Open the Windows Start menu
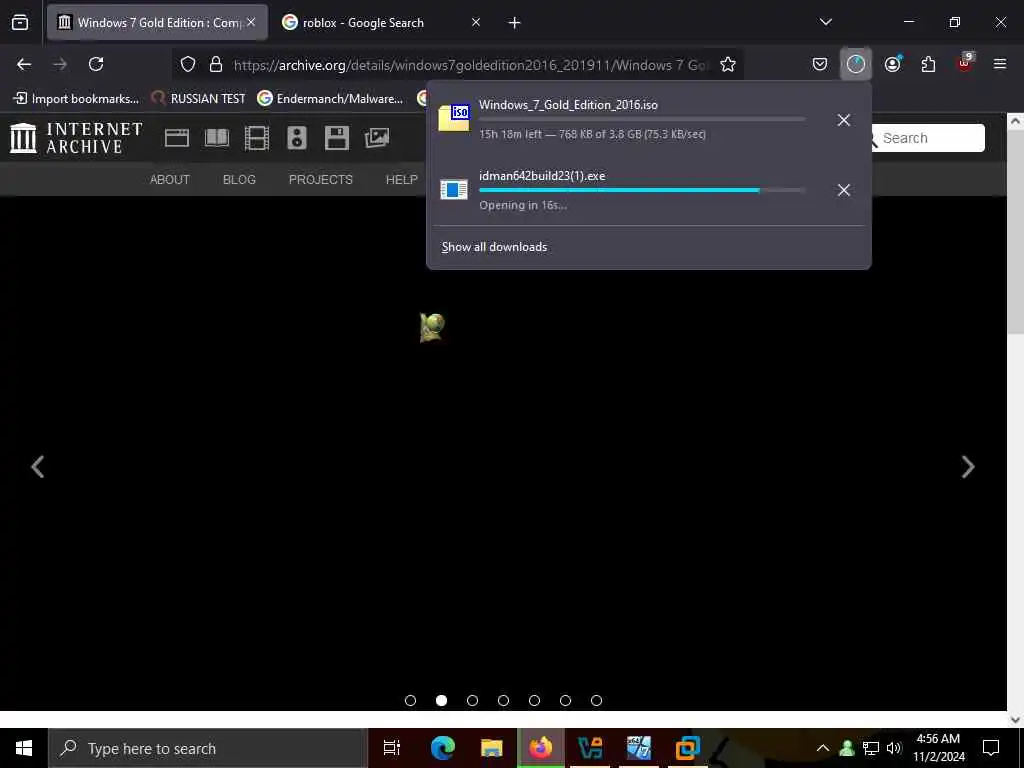The width and height of the screenshot is (1024, 768). click(24, 748)
